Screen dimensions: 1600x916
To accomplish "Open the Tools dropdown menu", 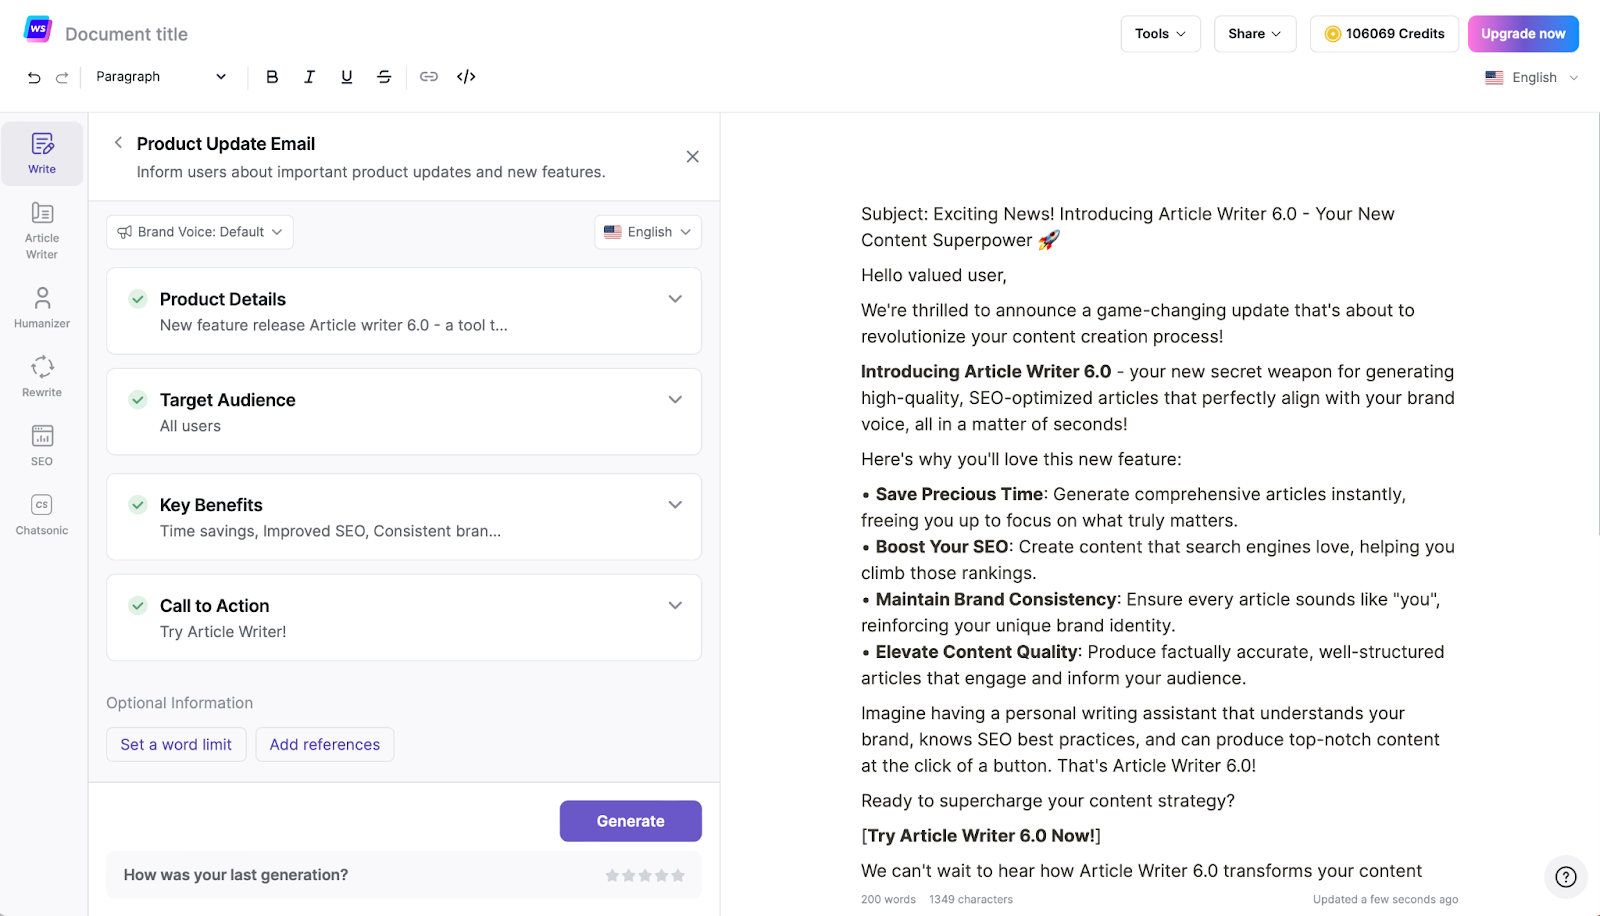I will coord(1160,34).
